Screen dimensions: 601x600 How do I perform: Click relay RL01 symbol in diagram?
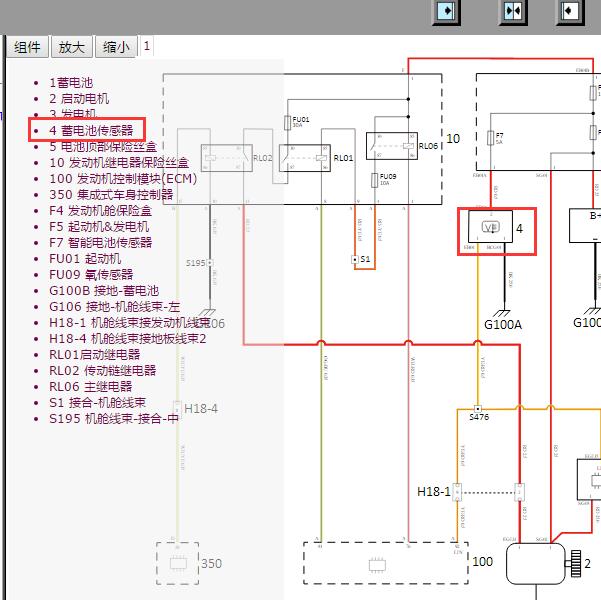[x=305, y=158]
